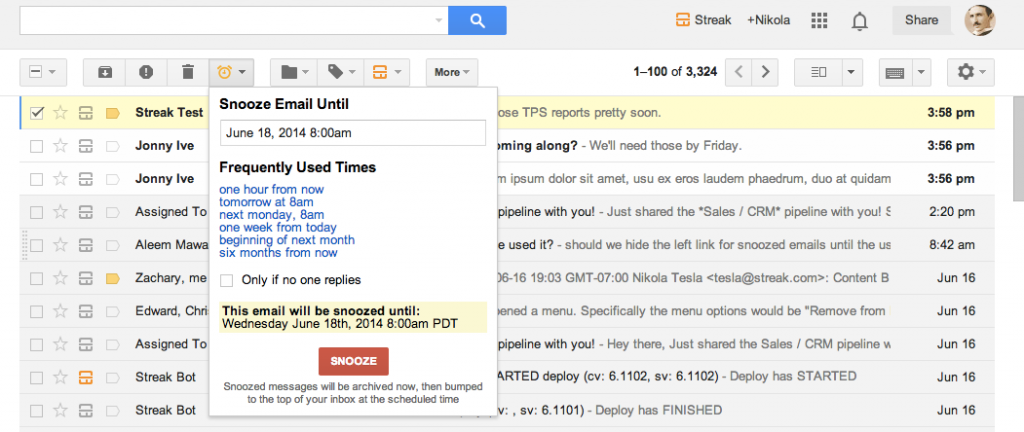Open the Streak box toolbar menu
Screen dimensions: 1024x432
[x=387, y=72]
